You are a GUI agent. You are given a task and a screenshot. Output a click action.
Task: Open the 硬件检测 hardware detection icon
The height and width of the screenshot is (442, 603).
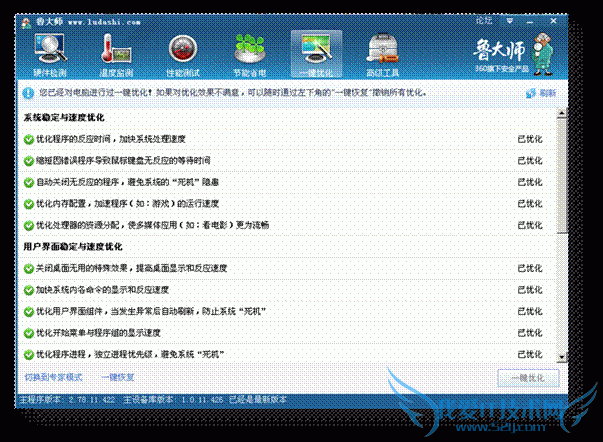(50, 55)
